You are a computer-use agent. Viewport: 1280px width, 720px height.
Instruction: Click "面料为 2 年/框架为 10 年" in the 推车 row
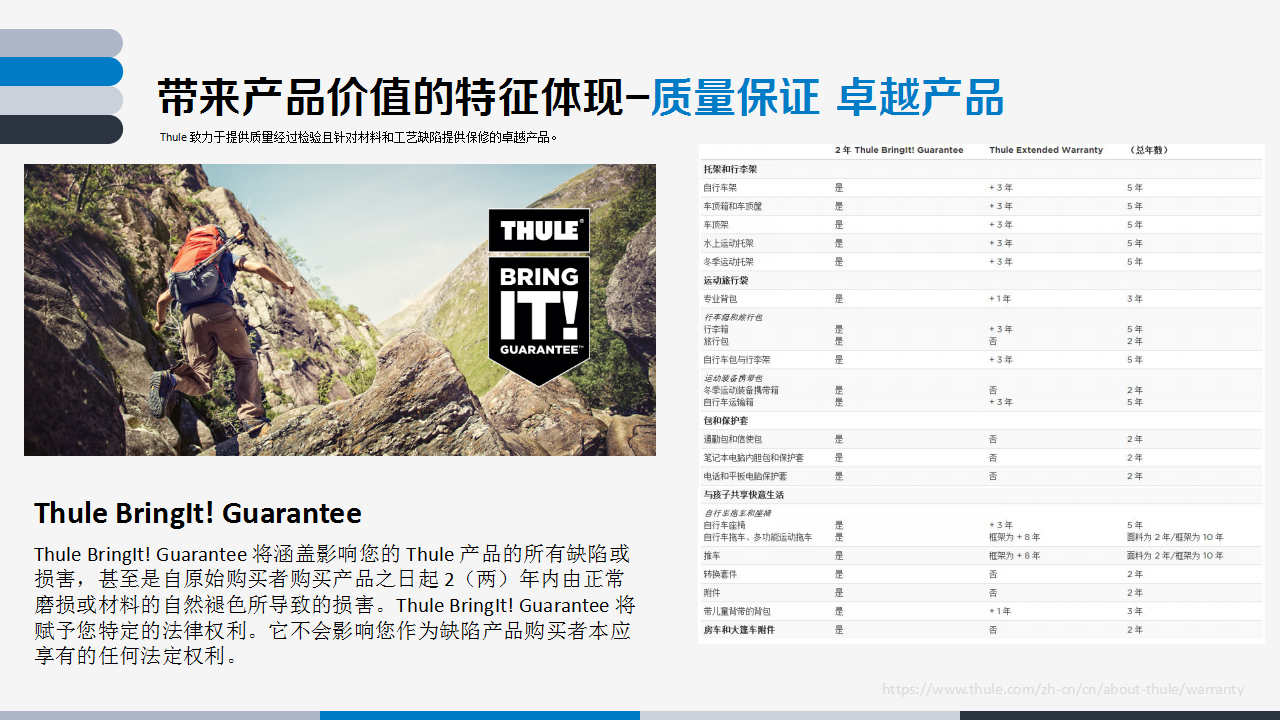(x=1175, y=556)
